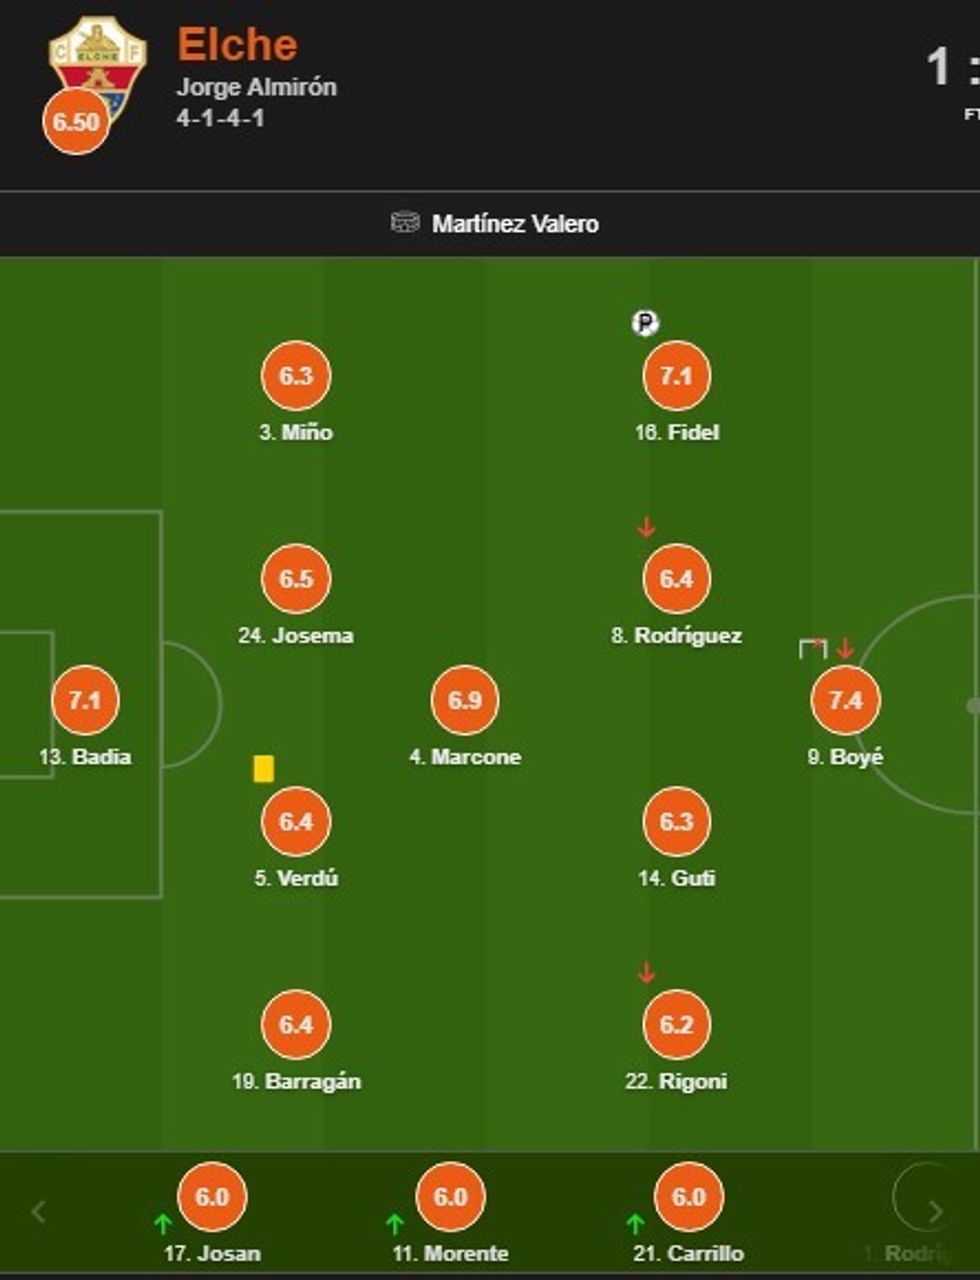Click the red substitution arrow above Rodríguez

(x=646, y=526)
